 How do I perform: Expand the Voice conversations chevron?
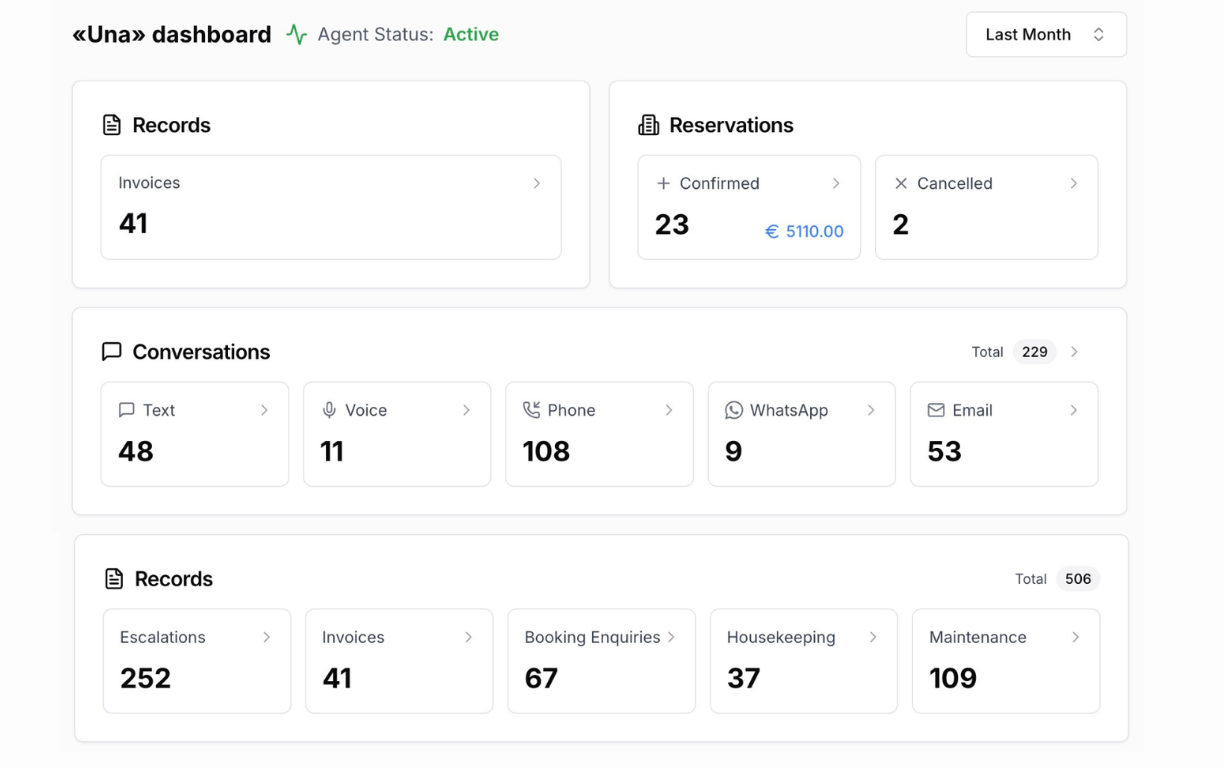(467, 410)
